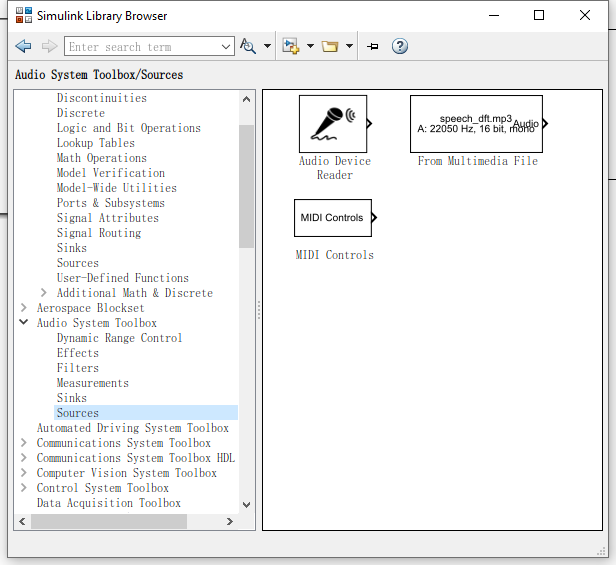The image size is (616, 565).
Task: Select Model-Wide Utilities library
Action: point(117,187)
